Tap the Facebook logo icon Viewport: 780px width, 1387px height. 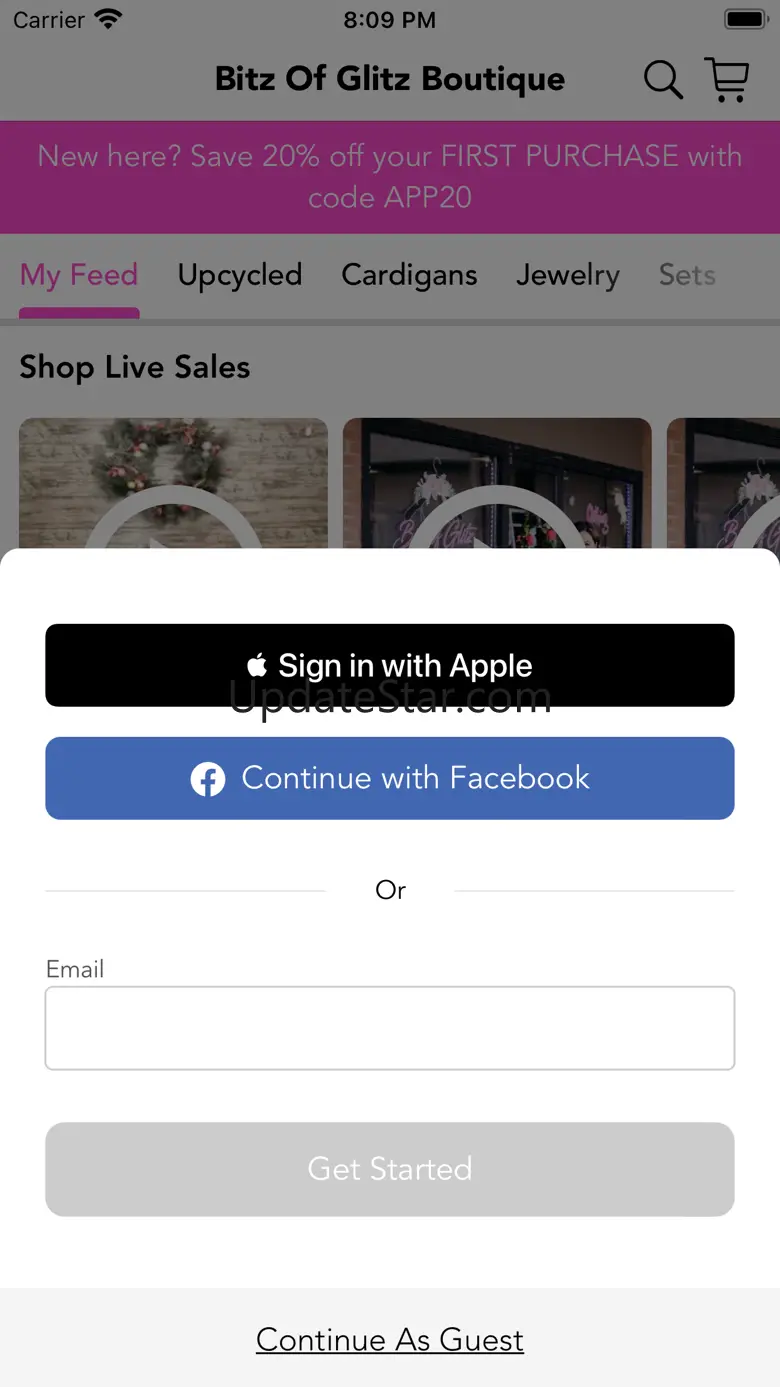pos(208,779)
